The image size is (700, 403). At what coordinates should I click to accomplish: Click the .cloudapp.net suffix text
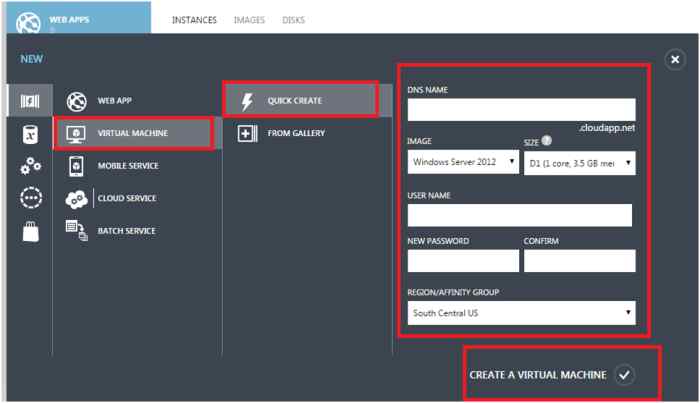(607, 128)
